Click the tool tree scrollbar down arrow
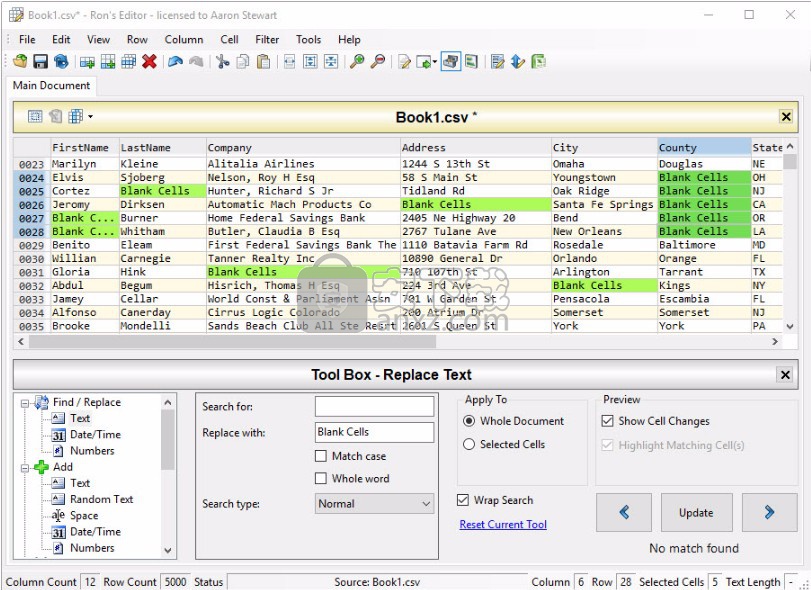The height and width of the screenshot is (590, 811). 168,551
